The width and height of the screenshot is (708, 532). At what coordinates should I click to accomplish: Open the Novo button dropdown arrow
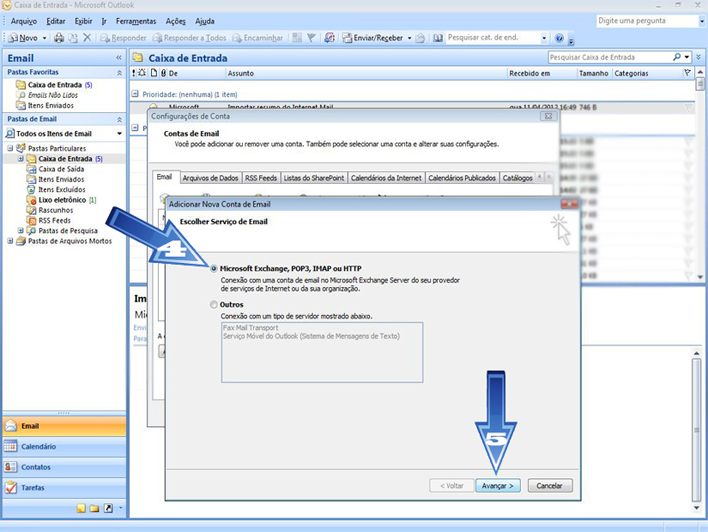pyautogui.click(x=44, y=38)
